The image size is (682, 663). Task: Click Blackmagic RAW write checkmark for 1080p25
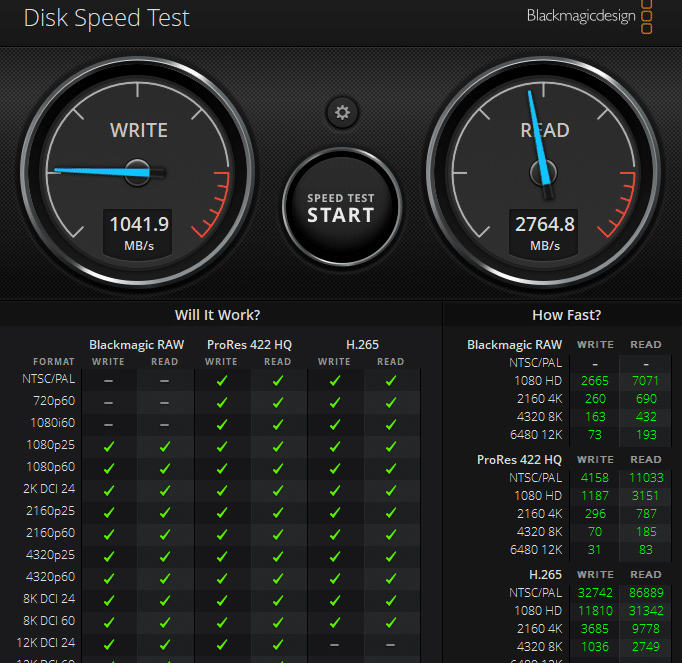[109, 446]
